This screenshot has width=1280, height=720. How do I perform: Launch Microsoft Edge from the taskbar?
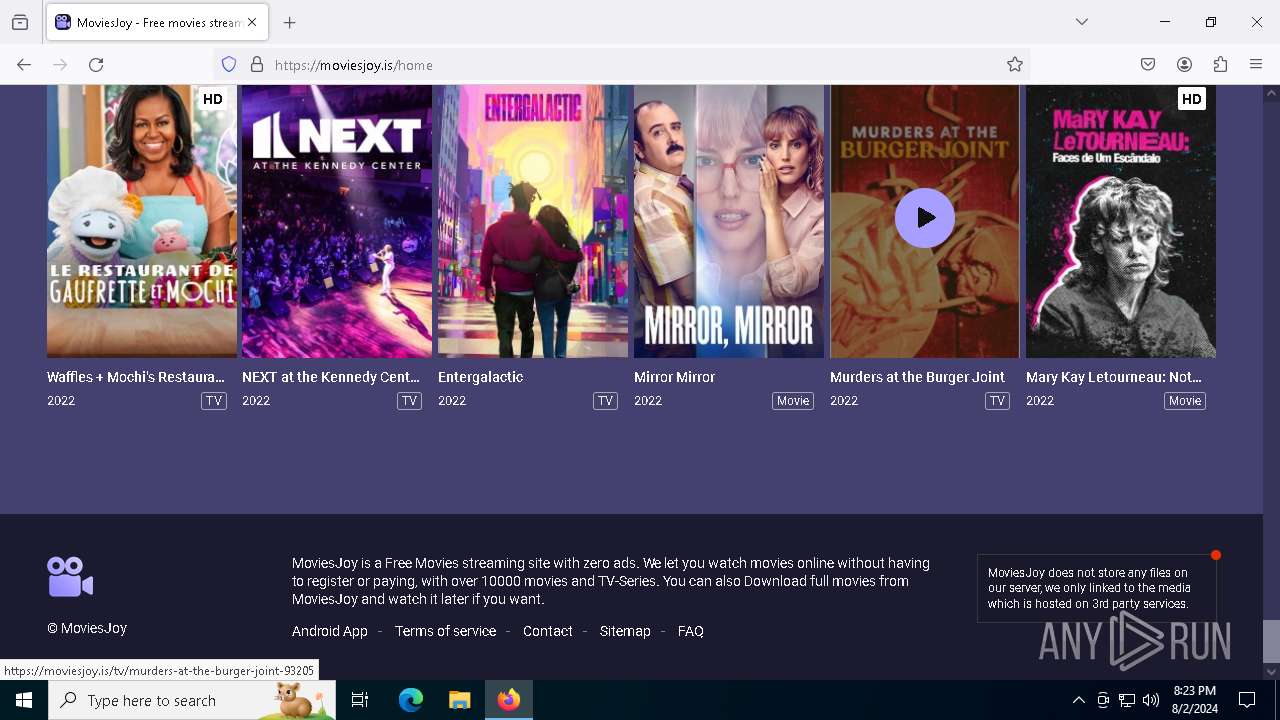point(411,700)
